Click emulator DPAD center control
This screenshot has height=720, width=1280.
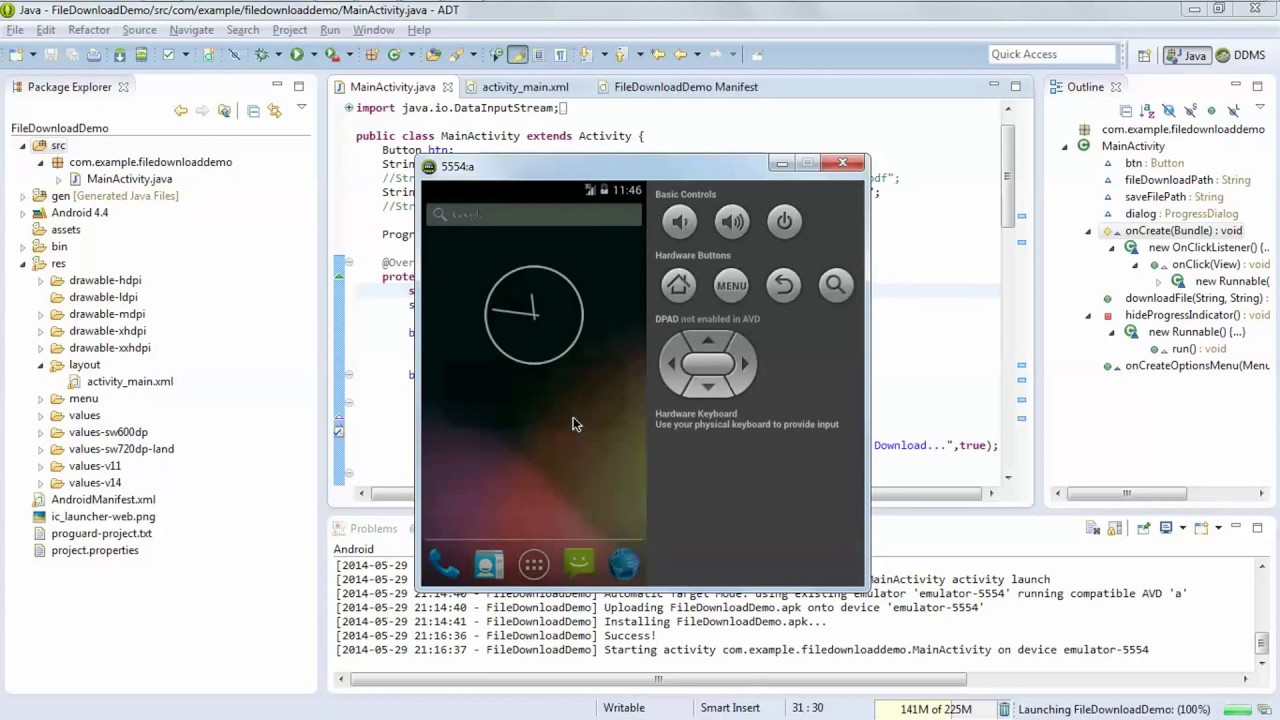708,364
